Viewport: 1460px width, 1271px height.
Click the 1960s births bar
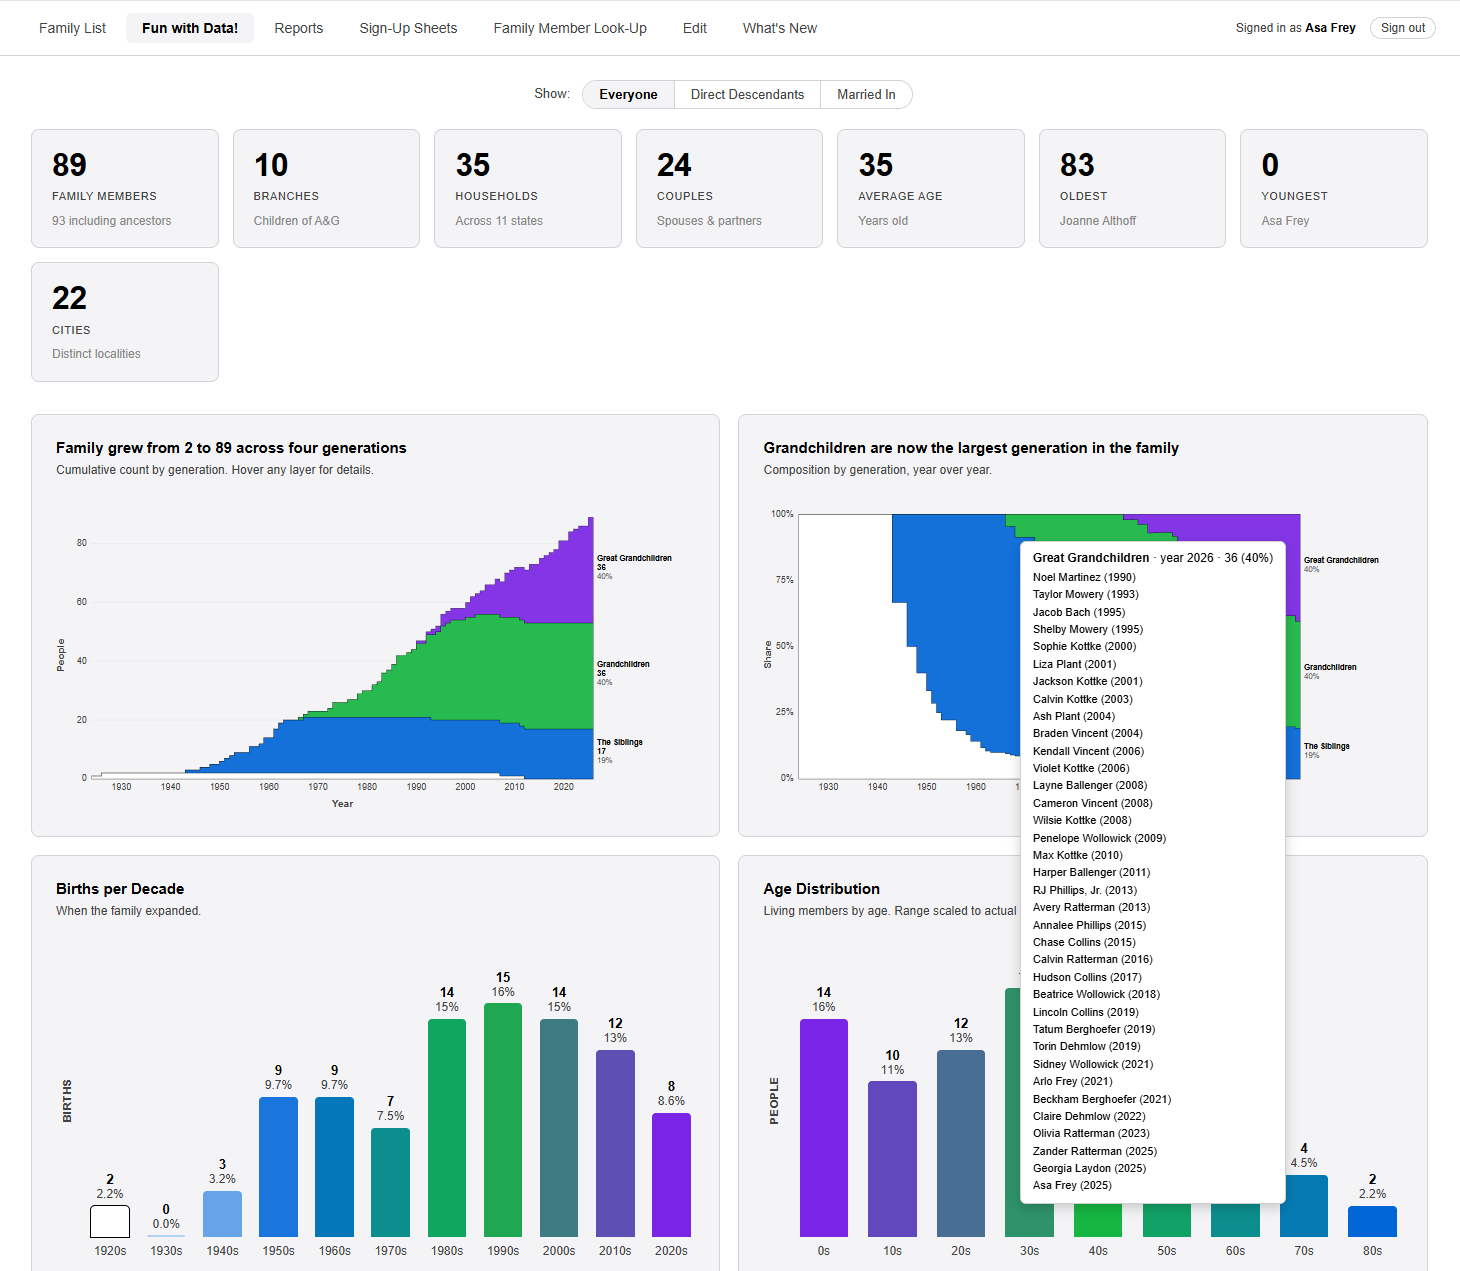tap(334, 1167)
